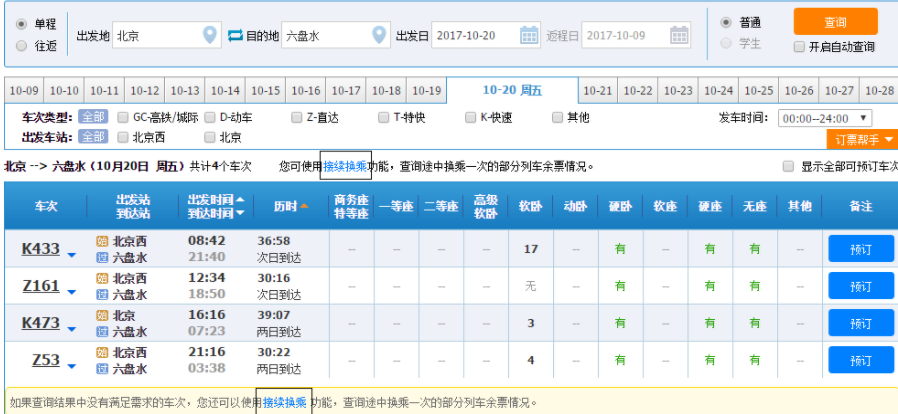Switch to the 10-19 date tab
The height and width of the screenshot is (414, 898).
point(427,90)
